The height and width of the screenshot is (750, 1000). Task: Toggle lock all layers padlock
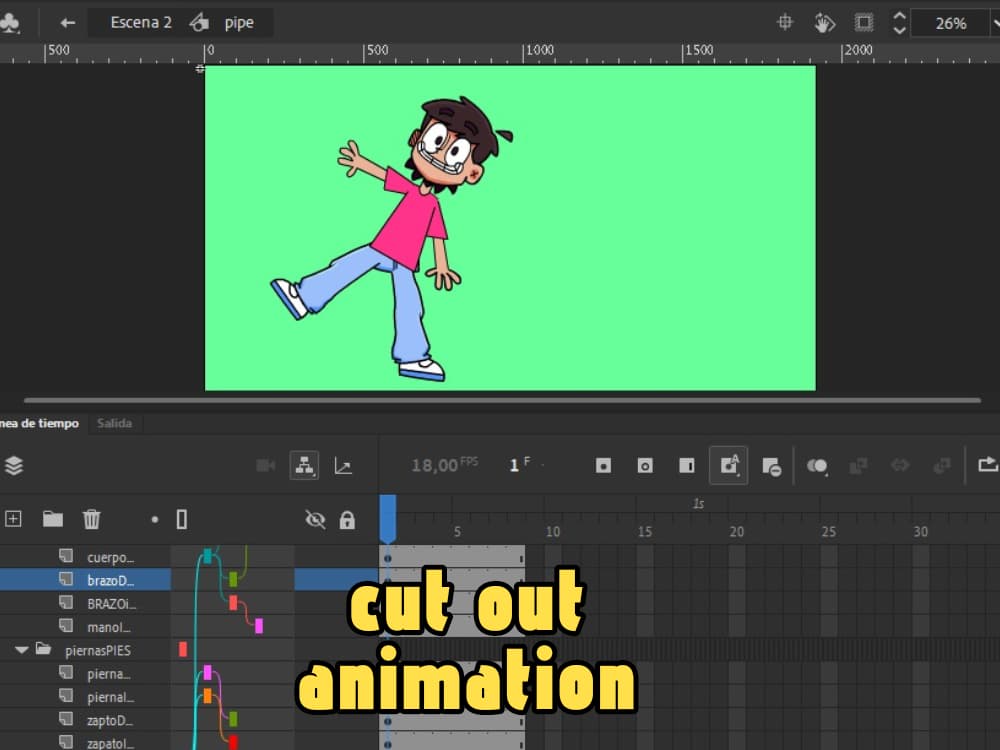(347, 520)
